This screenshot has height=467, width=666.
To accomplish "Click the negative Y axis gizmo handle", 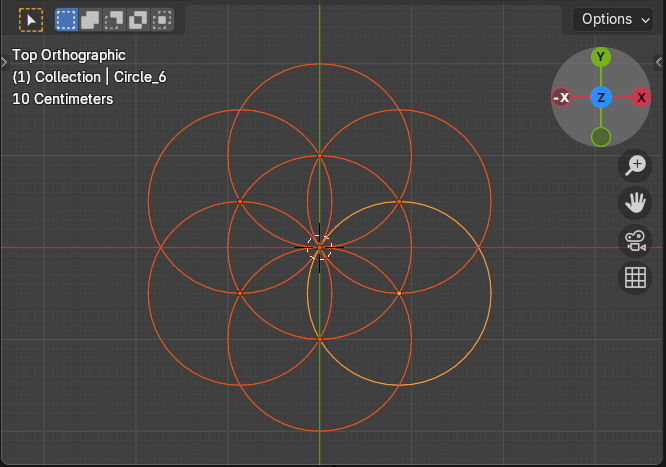I will [601, 137].
